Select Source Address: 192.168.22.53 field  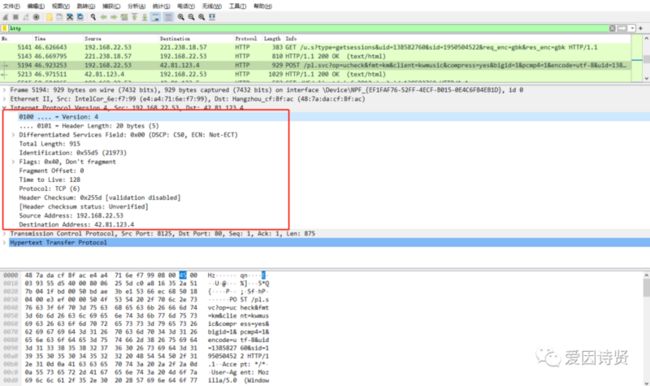click(x=71, y=216)
